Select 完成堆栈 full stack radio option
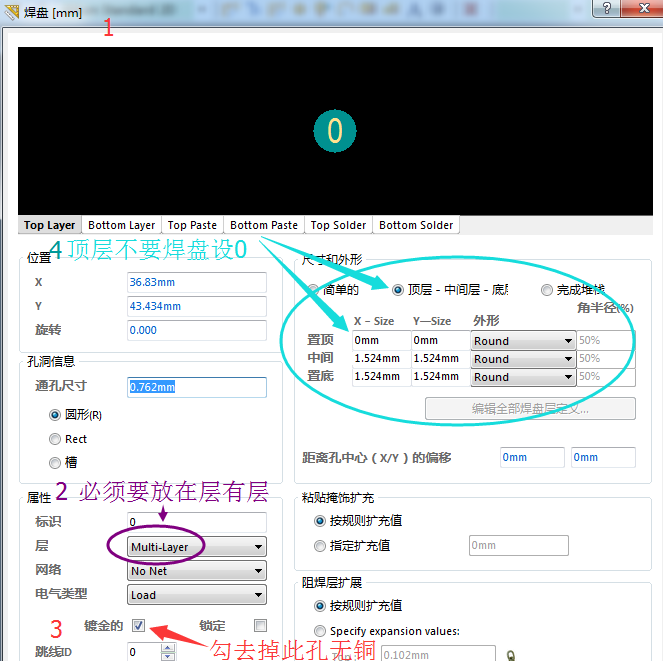This screenshot has height=661, width=663. tap(547, 290)
